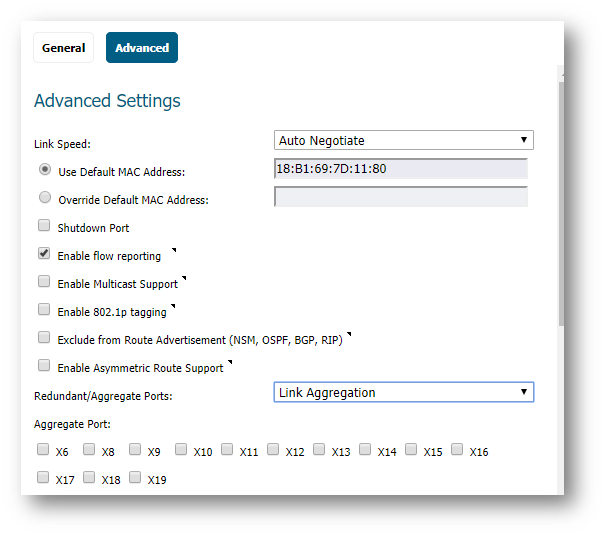The image size is (606, 537).
Task: Click tooltip marker beside Enable 802.1p tagging
Action: [x=173, y=306]
